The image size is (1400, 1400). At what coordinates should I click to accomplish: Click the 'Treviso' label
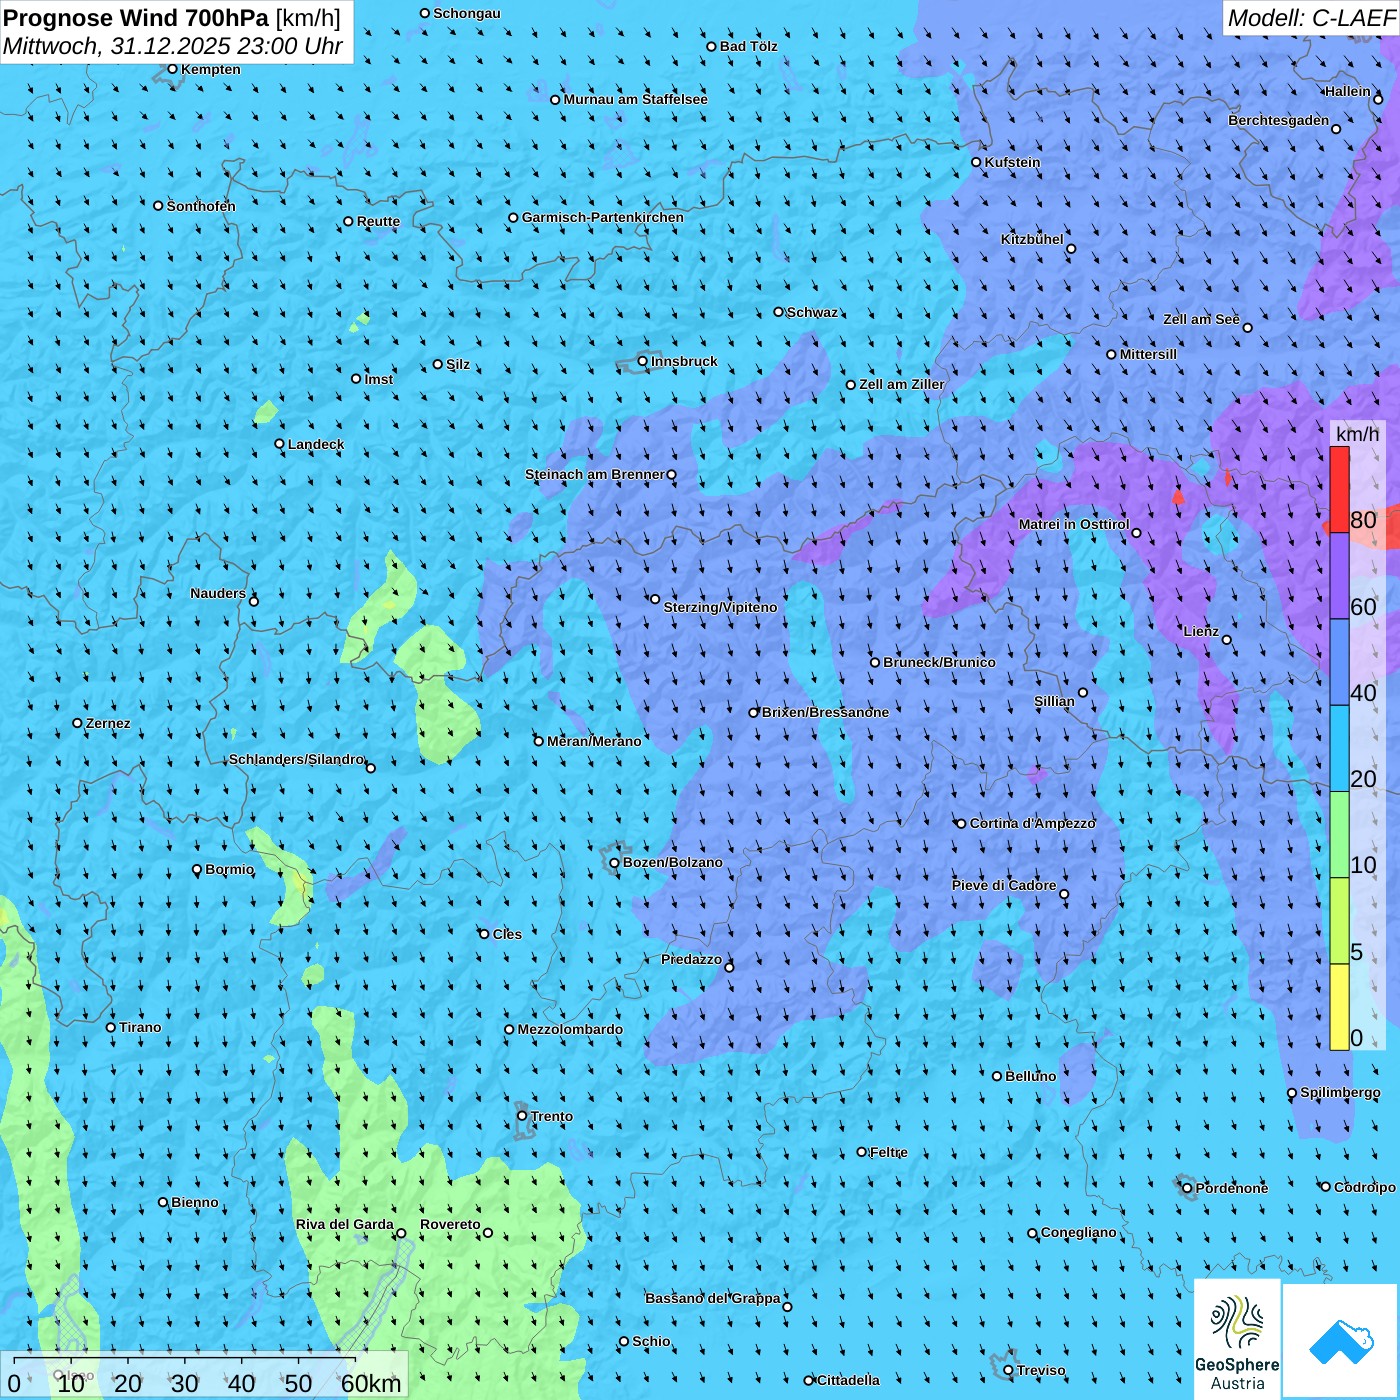coord(1041,1370)
